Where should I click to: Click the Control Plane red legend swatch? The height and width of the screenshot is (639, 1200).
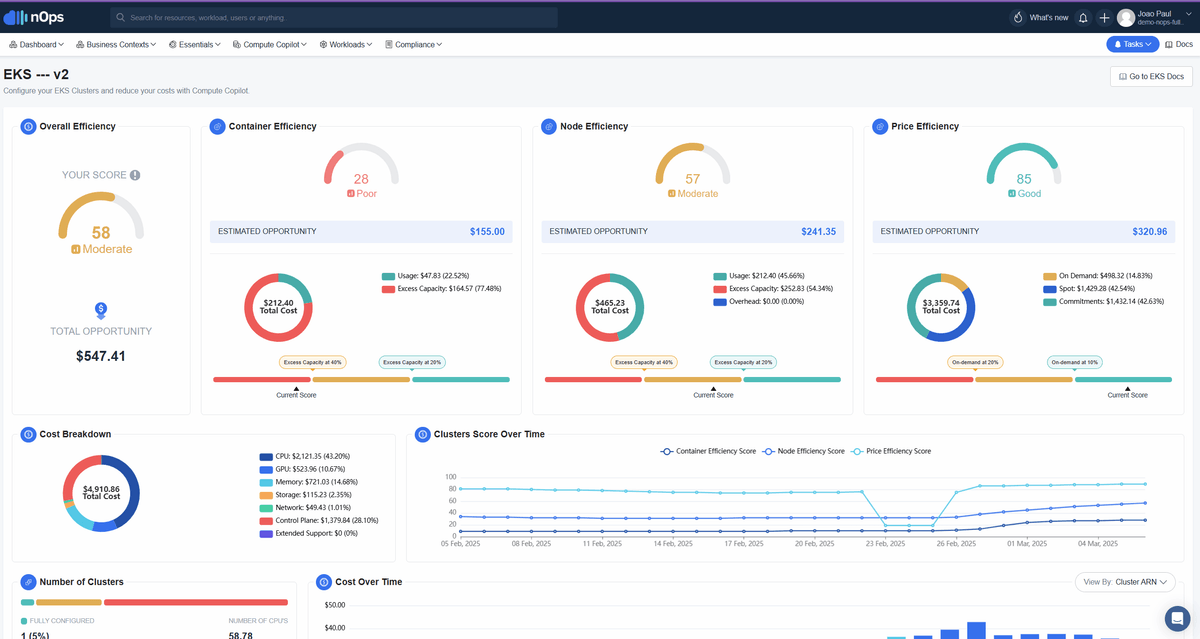pyautogui.click(x=266, y=521)
